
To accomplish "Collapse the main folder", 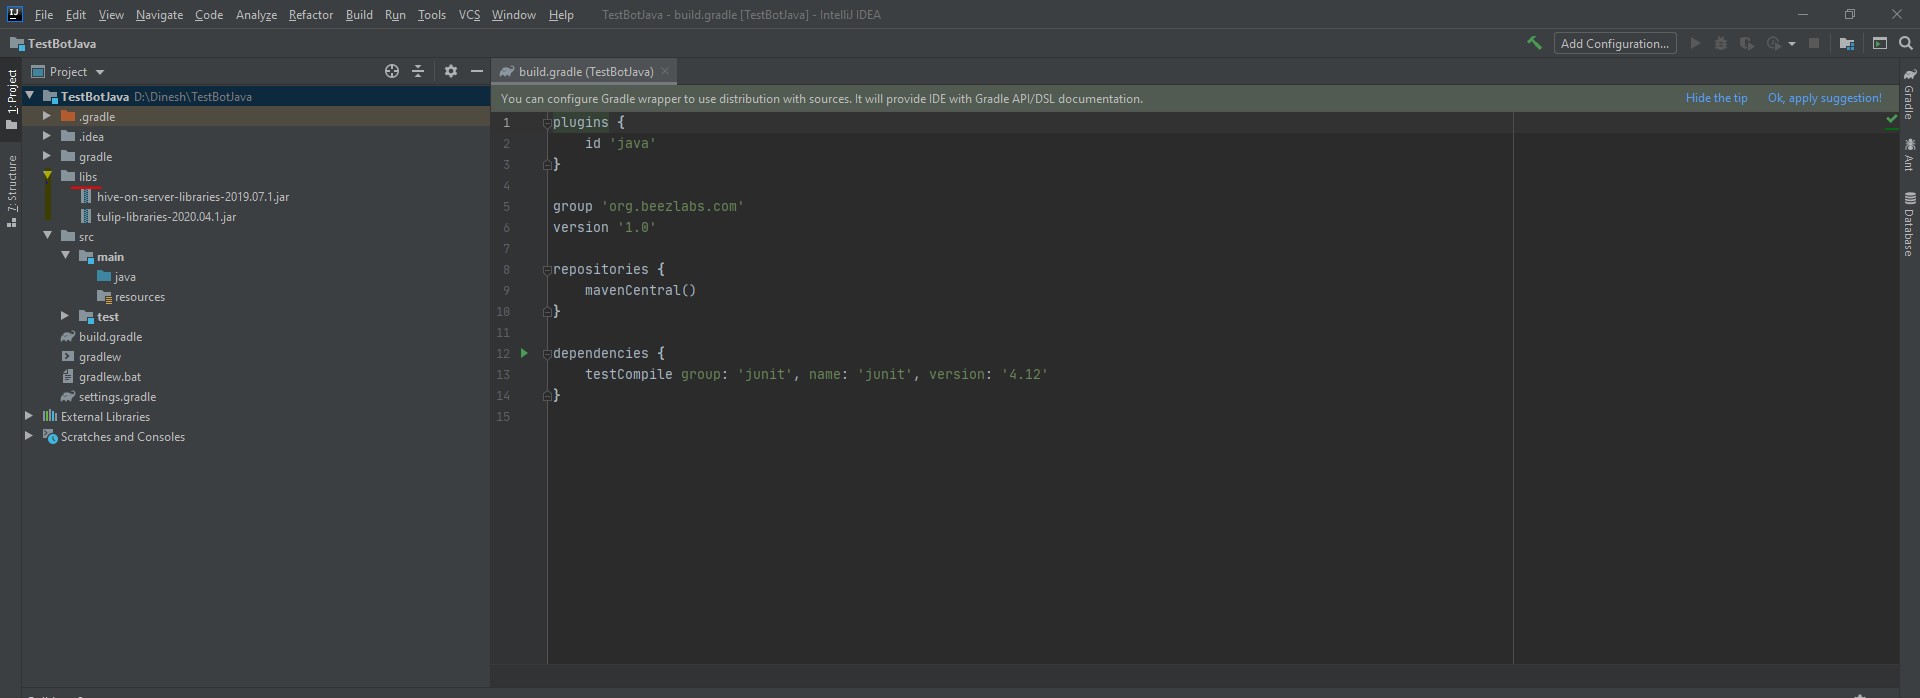I will click(x=65, y=256).
